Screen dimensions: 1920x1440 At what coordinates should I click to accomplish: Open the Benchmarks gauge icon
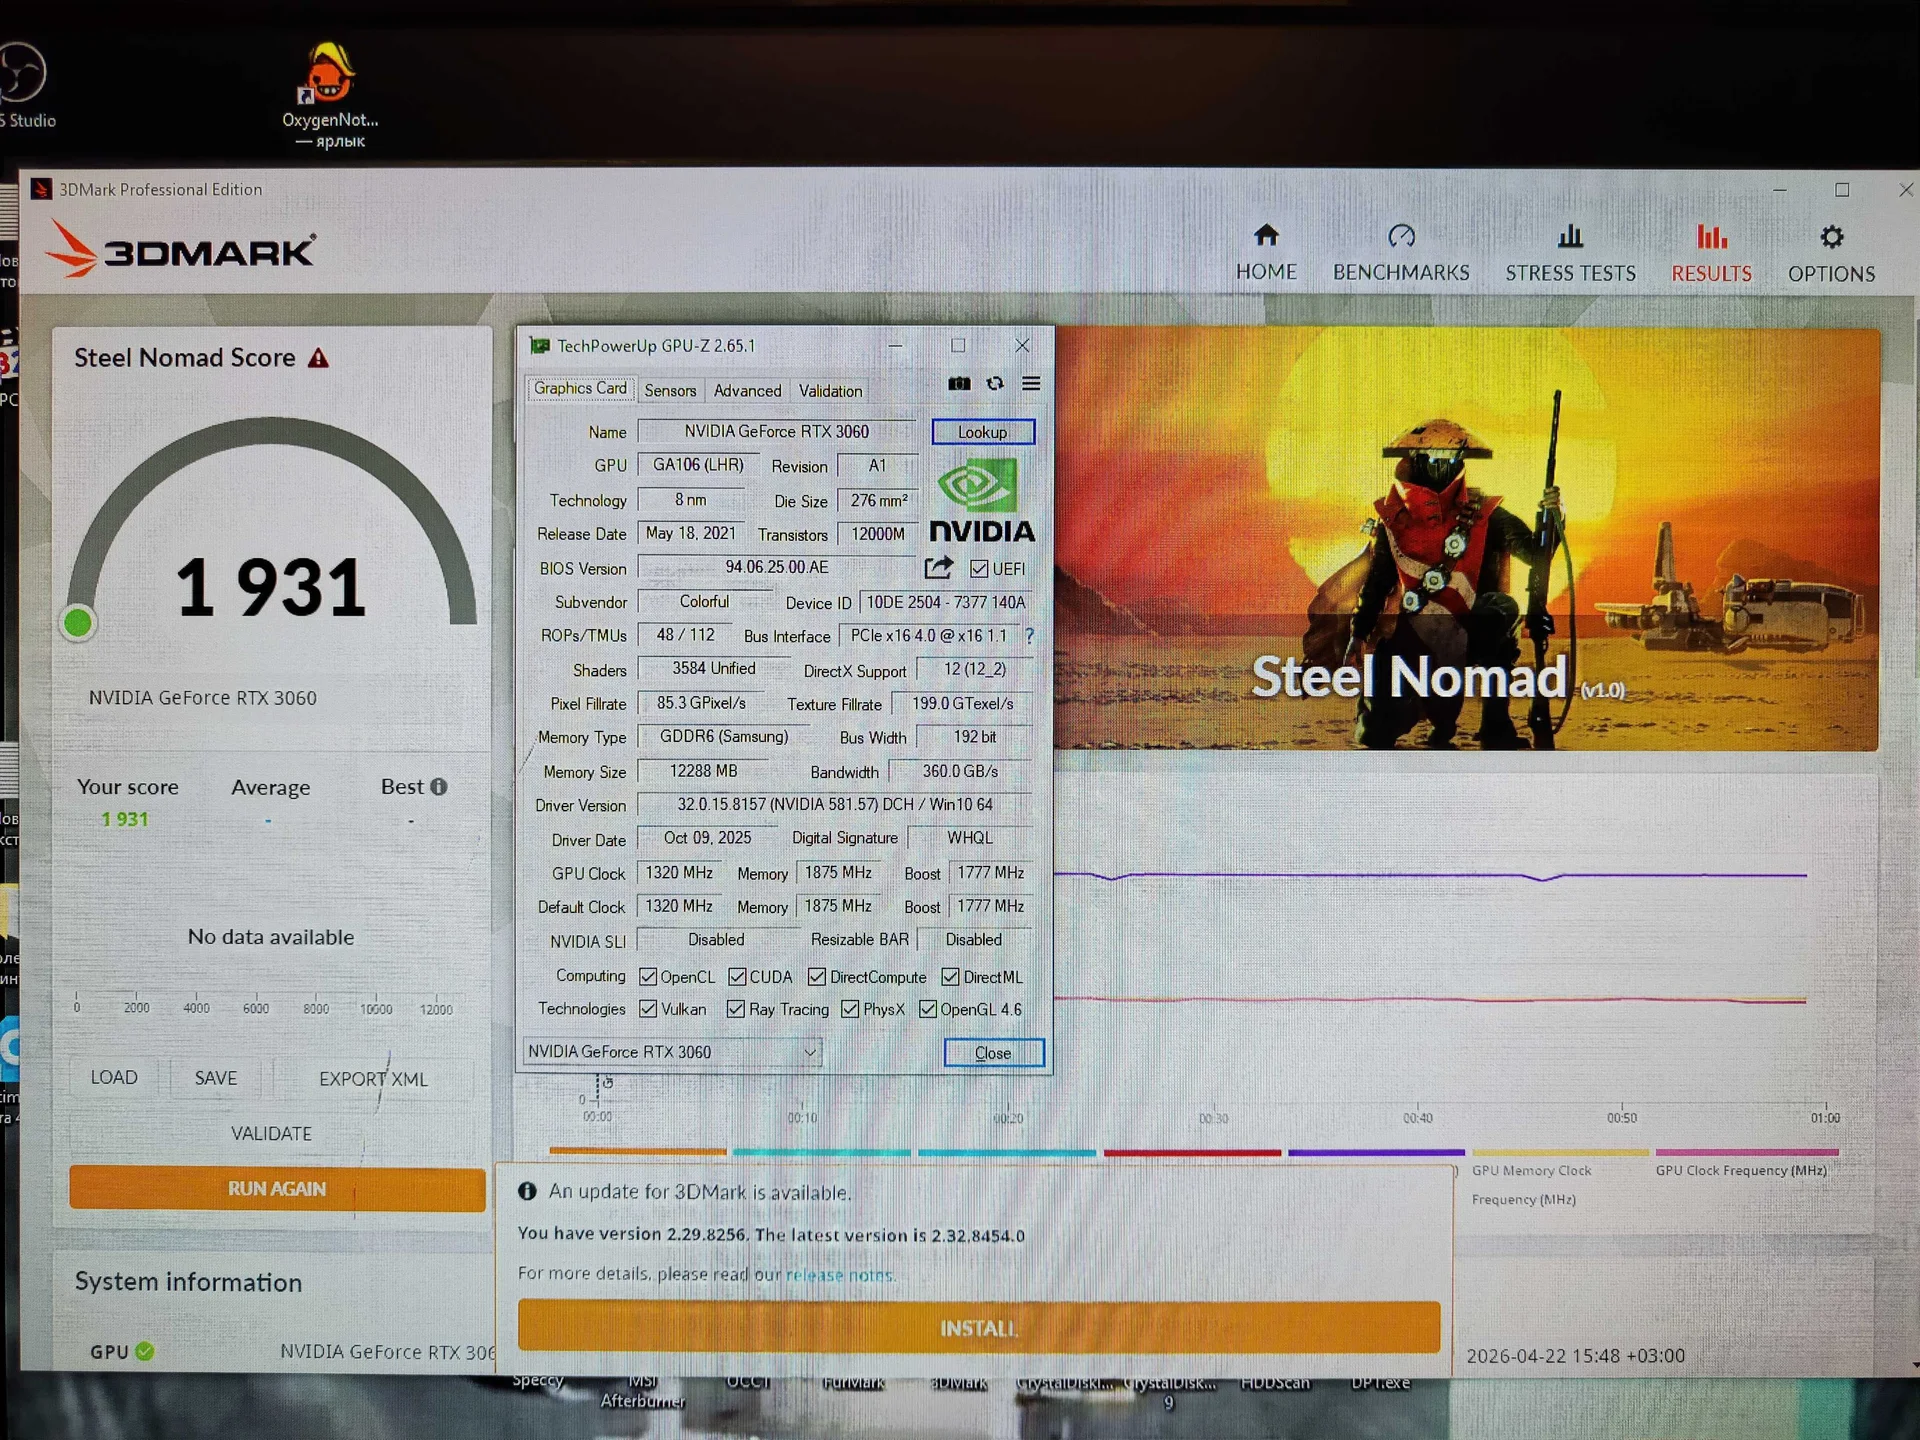pos(1401,236)
